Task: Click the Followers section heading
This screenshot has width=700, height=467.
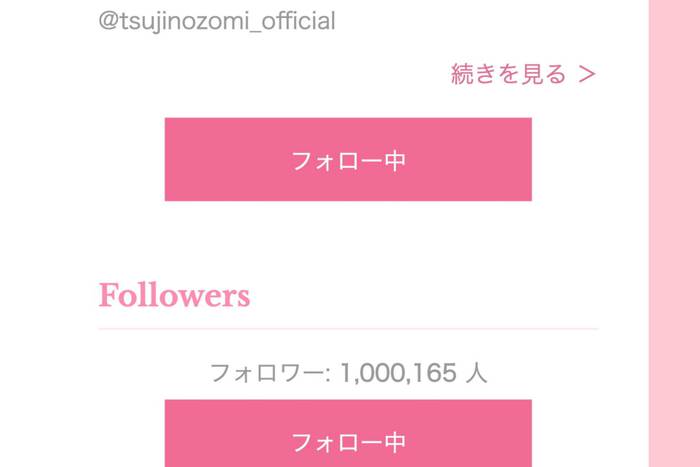Action: 174,295
